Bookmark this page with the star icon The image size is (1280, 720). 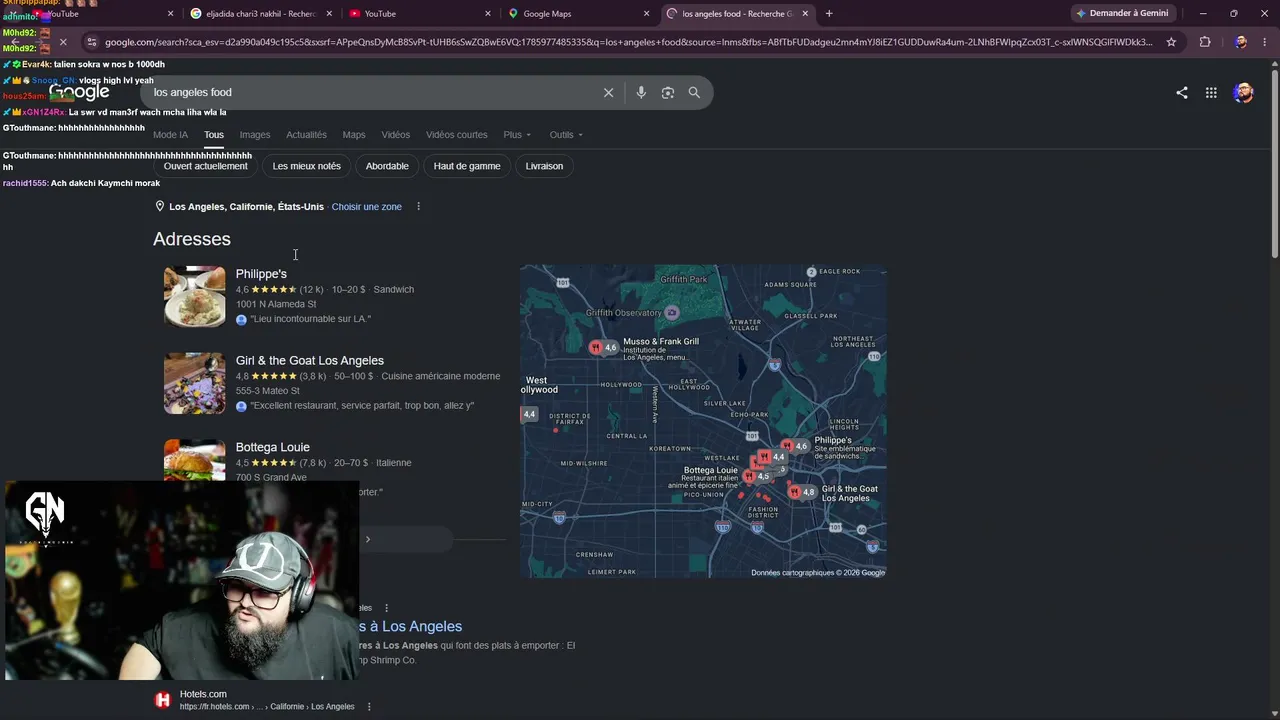point(1171,42)
